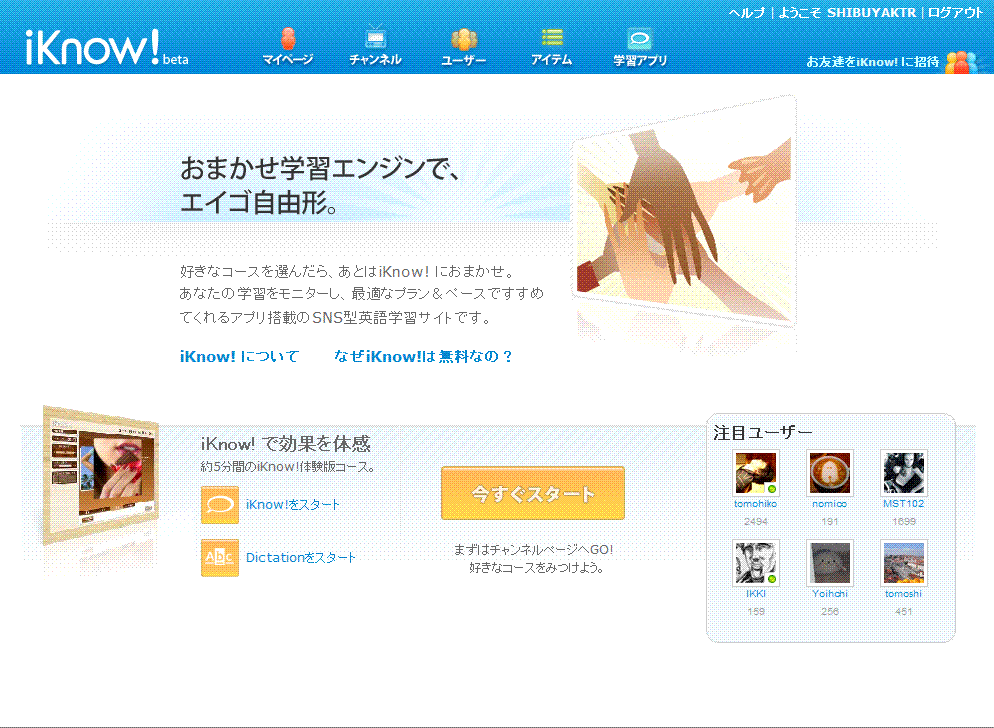This screenshot has height=728, width=994.
Task: Click the orange iKnow! speech bubble icon
Action: 220,505
